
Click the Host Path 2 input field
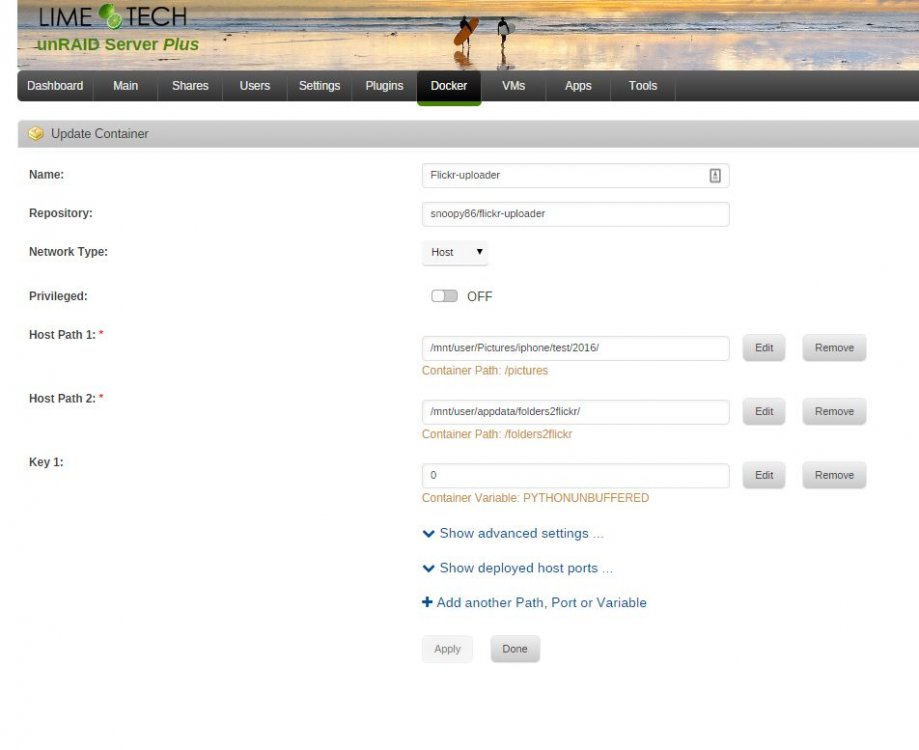pyautogui.click(x=576, y=412)
